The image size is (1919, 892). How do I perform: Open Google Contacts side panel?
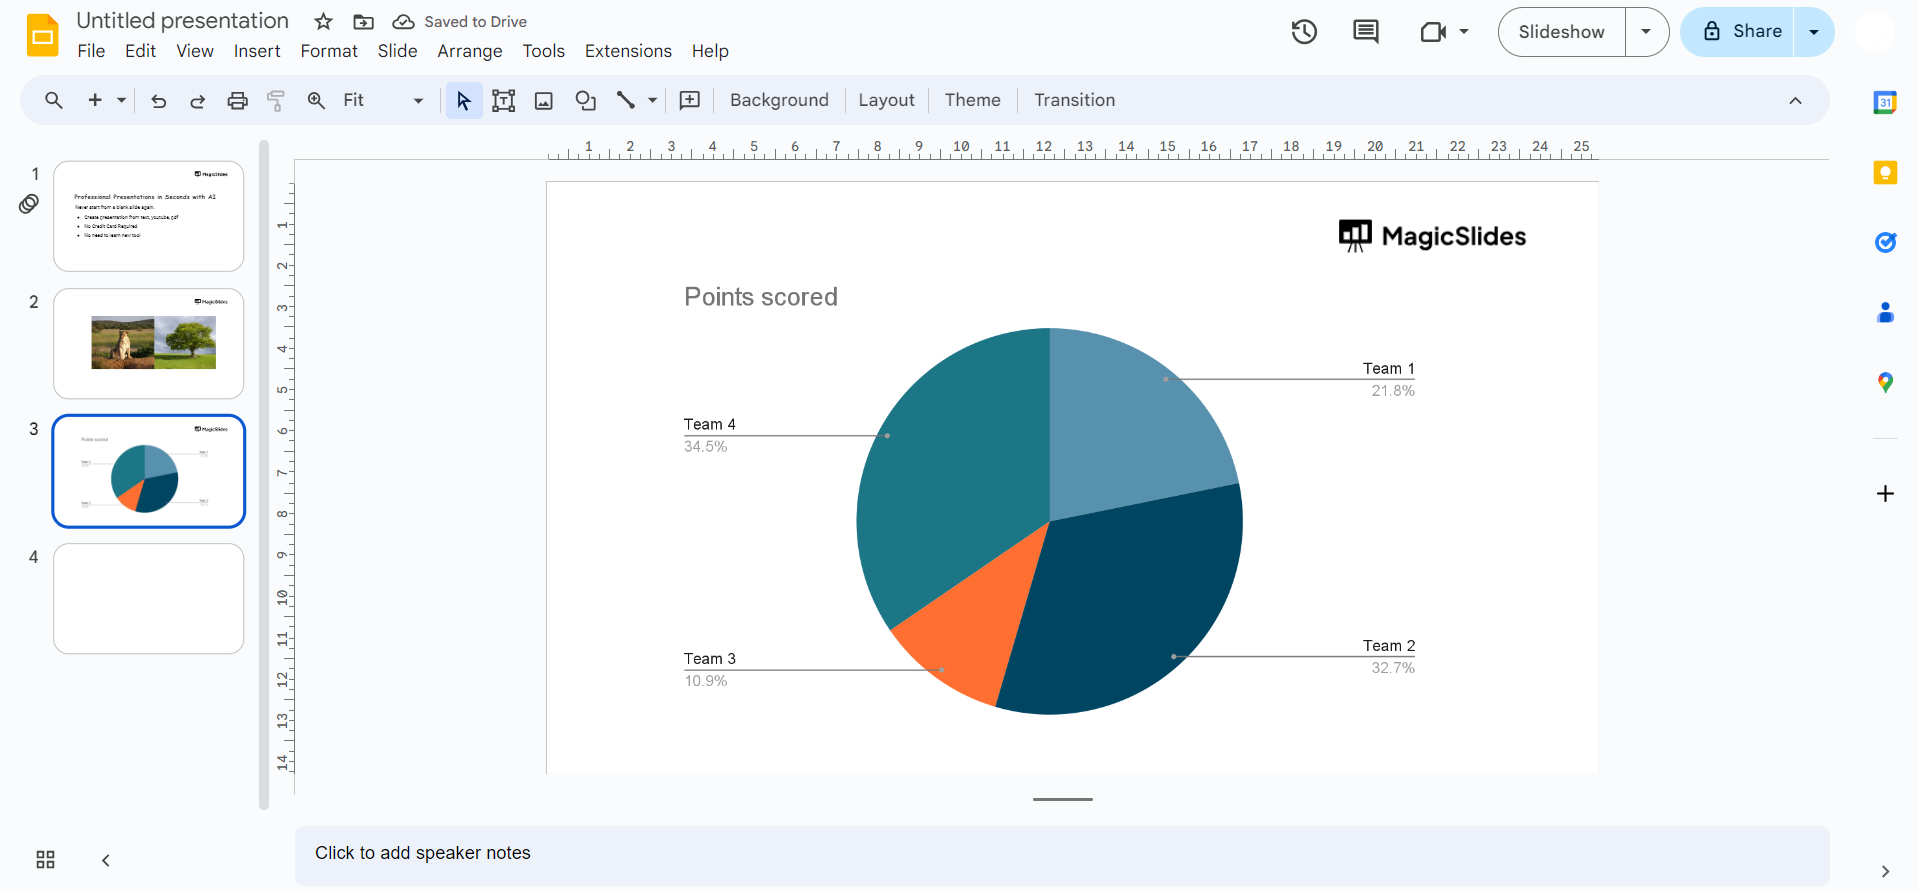tap(1885, 313)
